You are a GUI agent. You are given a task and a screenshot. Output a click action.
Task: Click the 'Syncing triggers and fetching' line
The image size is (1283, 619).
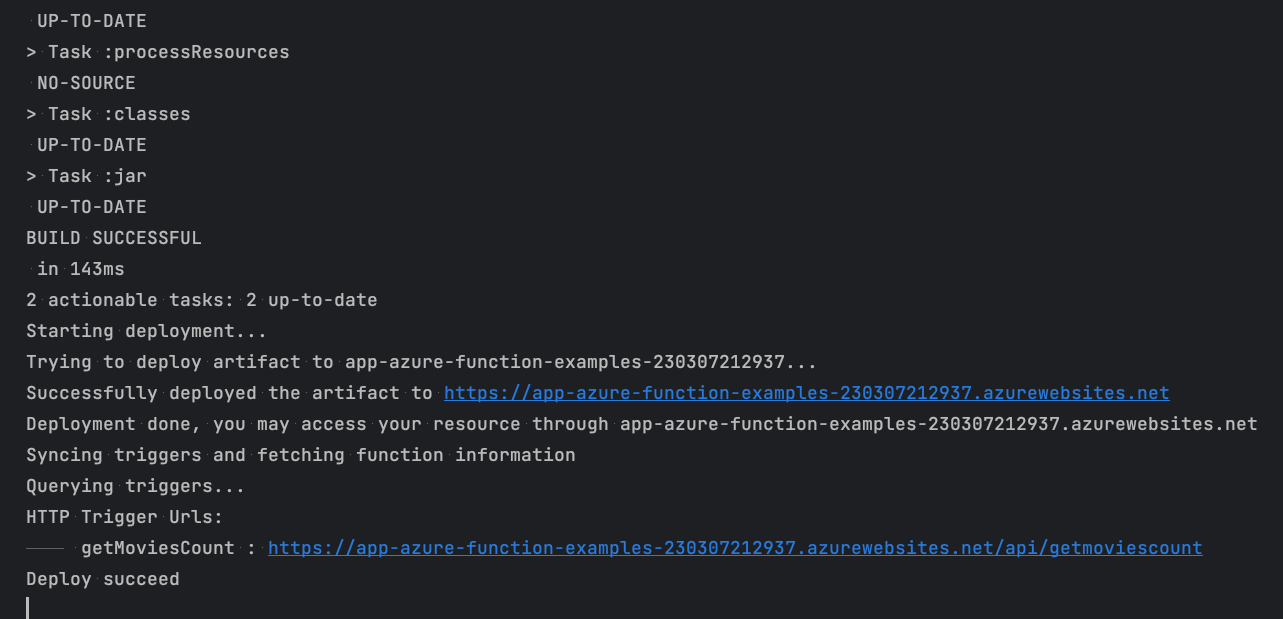pos(301,455)
